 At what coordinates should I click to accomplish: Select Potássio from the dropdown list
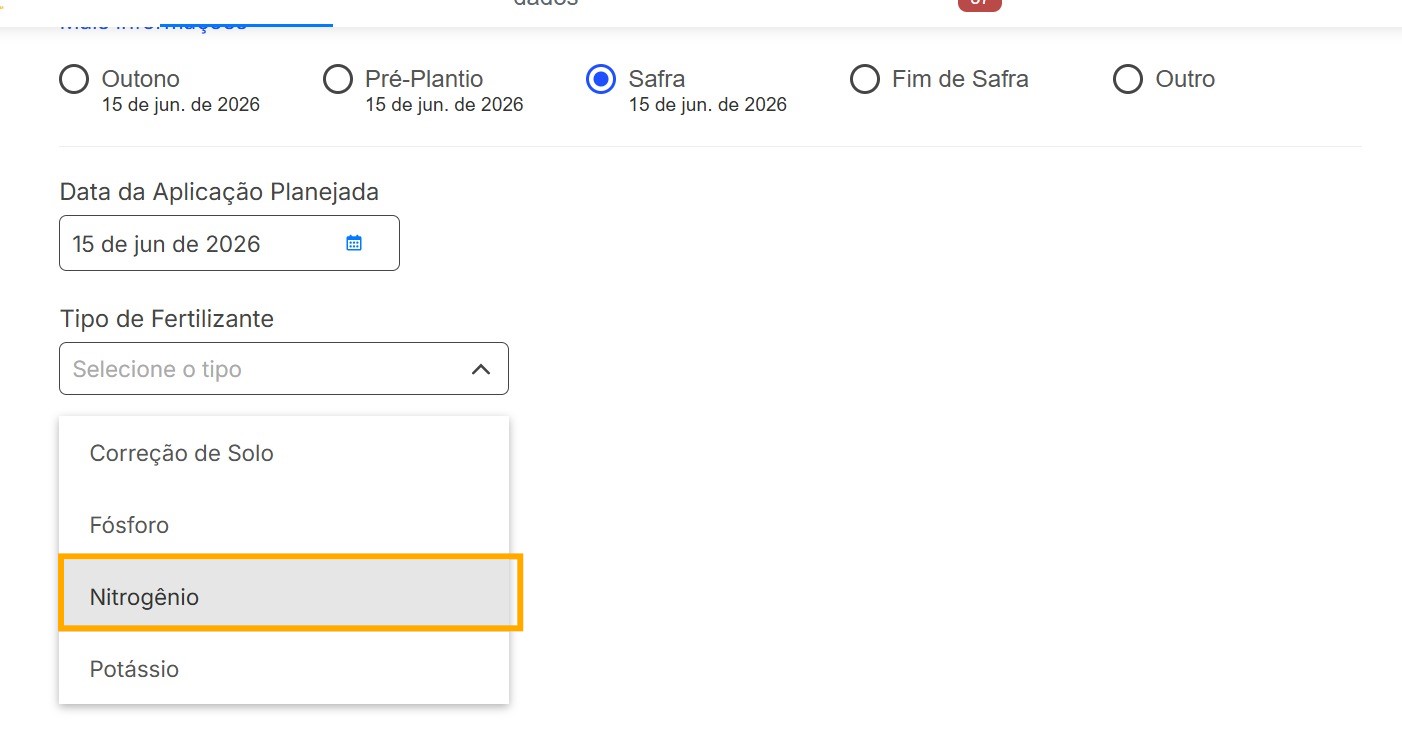(135, 669)
